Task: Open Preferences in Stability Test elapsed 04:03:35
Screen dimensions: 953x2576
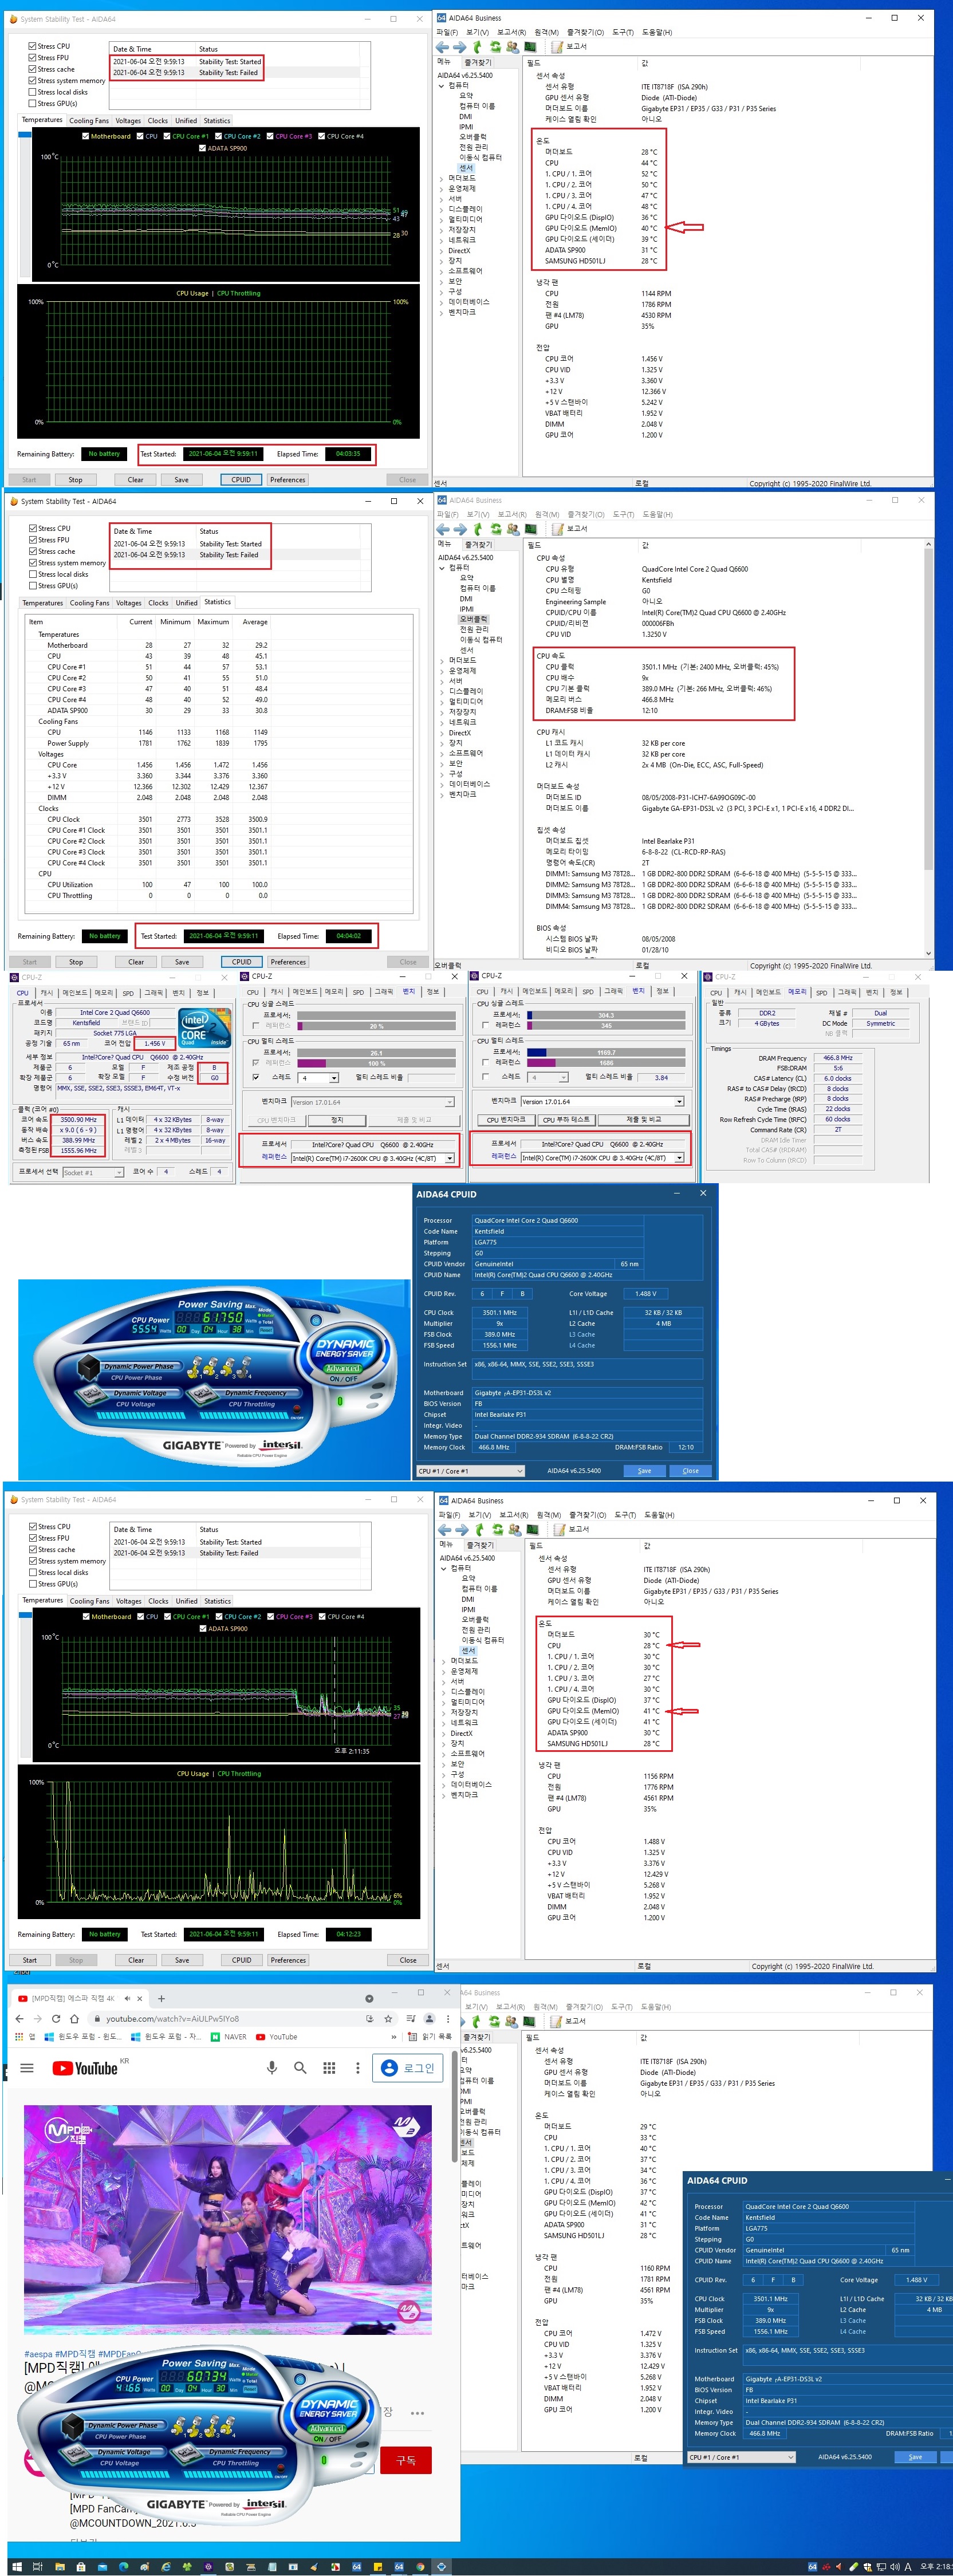Action: (x=287, y=480)
